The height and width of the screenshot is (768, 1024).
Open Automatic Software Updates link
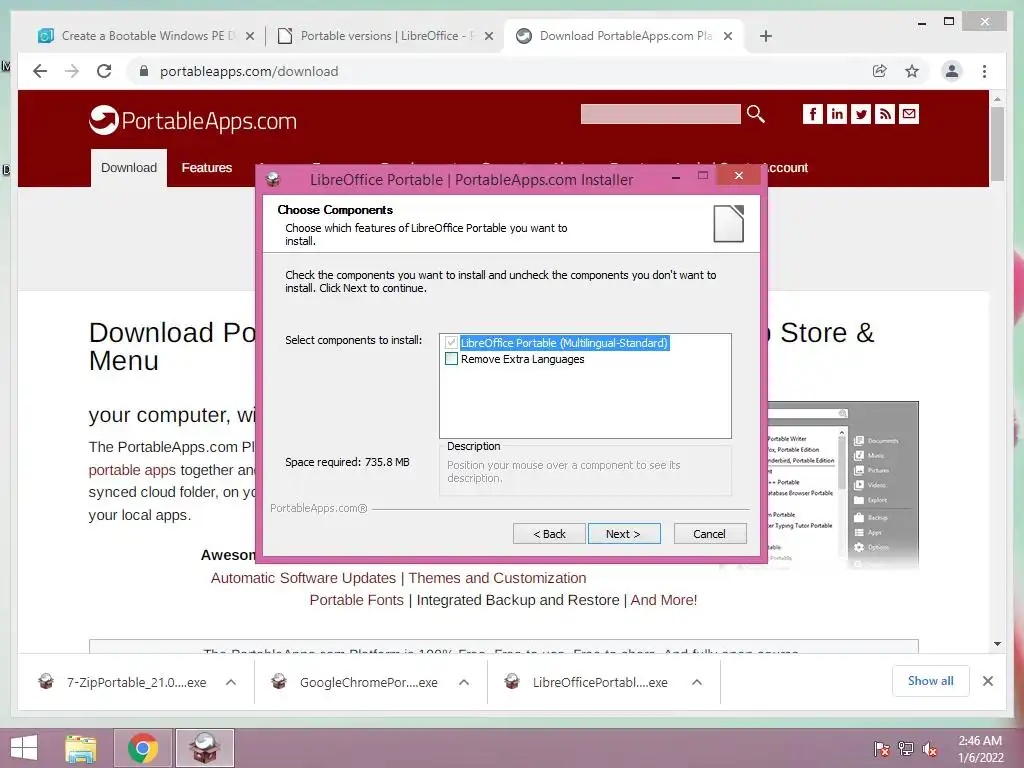tap(303, 578)
